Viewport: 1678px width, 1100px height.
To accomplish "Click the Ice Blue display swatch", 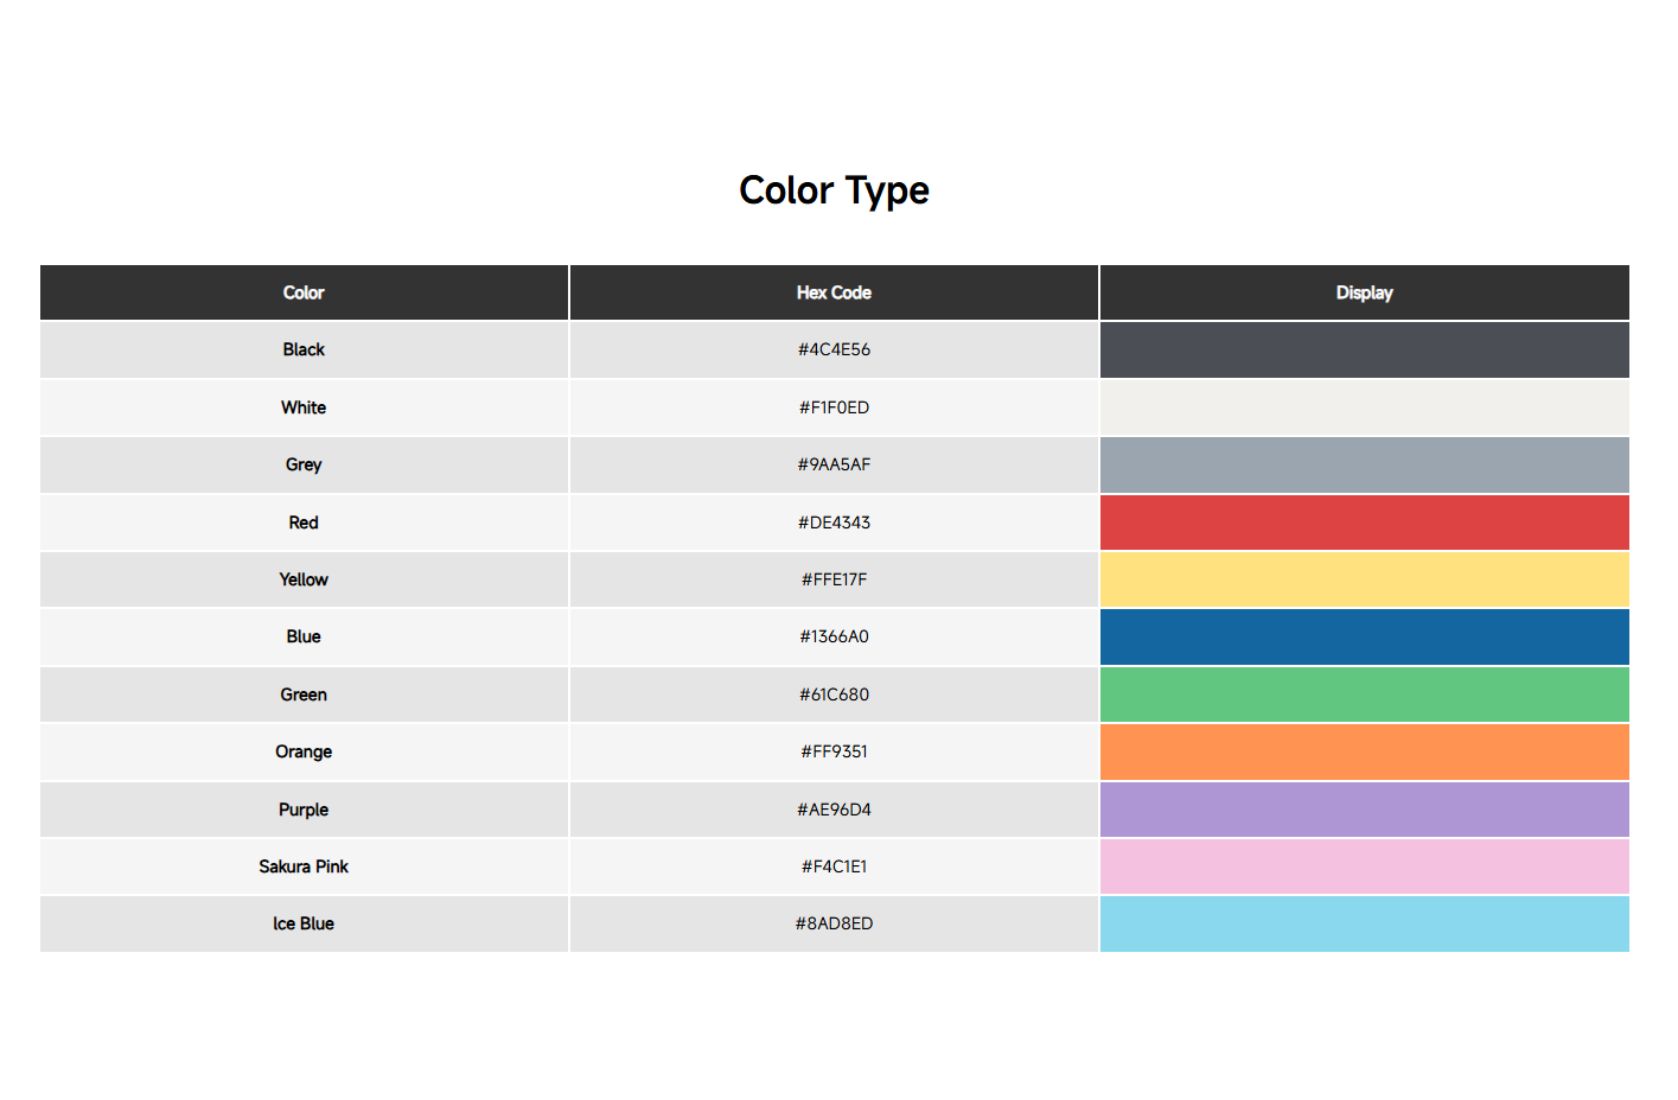I will [1363, 924].
